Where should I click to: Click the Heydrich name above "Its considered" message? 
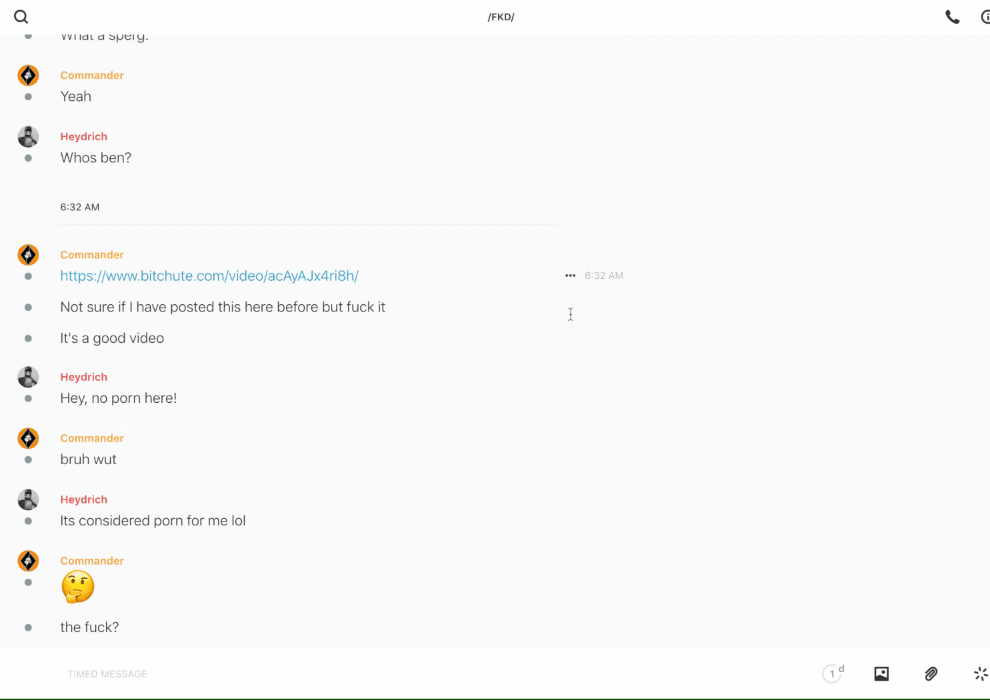click(84, 499)
